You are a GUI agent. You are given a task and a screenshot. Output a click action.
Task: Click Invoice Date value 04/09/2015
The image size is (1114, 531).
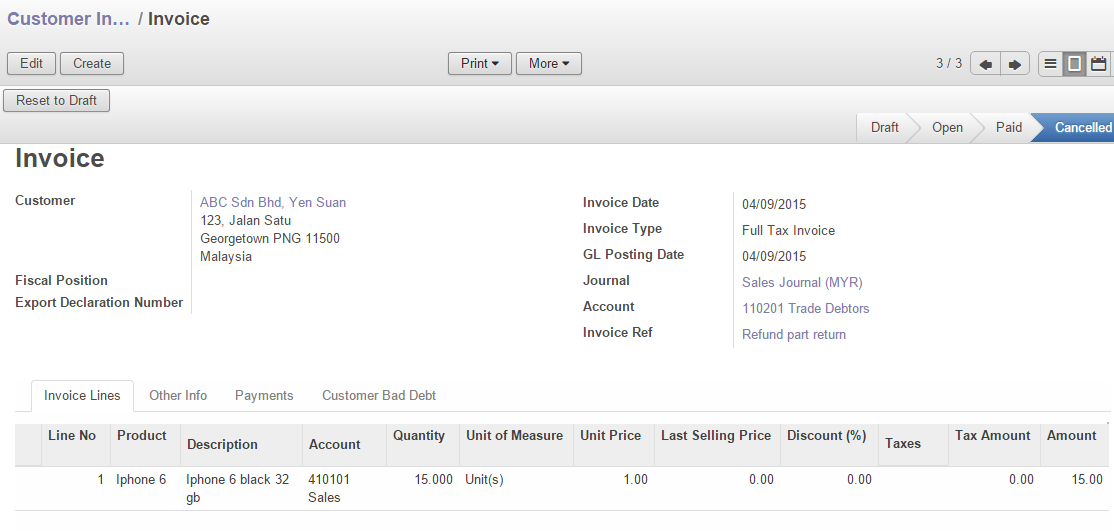pyautogui.click(x=774, y=205)
